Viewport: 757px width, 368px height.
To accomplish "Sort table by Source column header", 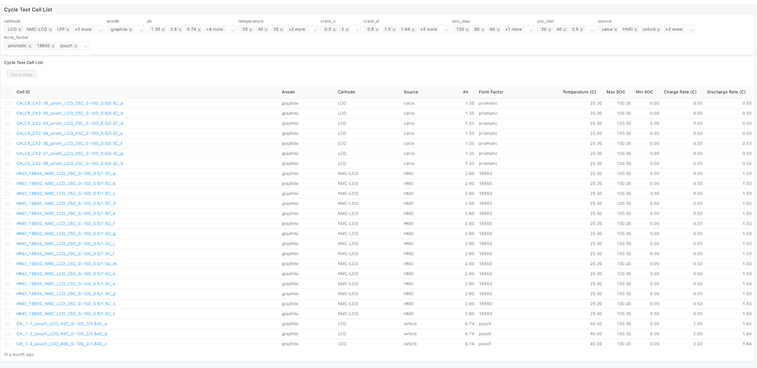I will [411, 92].
